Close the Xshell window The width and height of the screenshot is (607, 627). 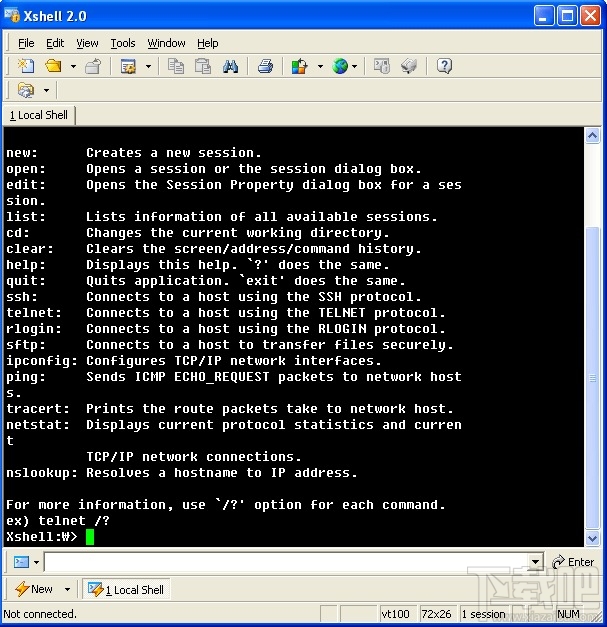(591, 16)
